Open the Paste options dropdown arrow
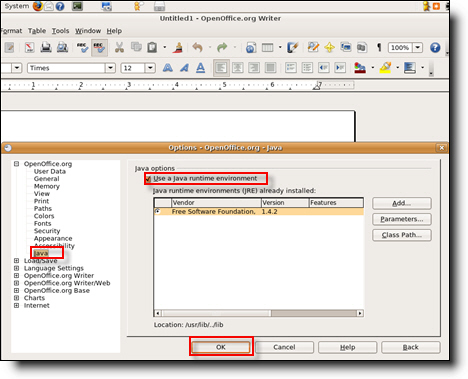Image resolution: width=468 pixels, height=379 pixels. click(x=165, y=48)
